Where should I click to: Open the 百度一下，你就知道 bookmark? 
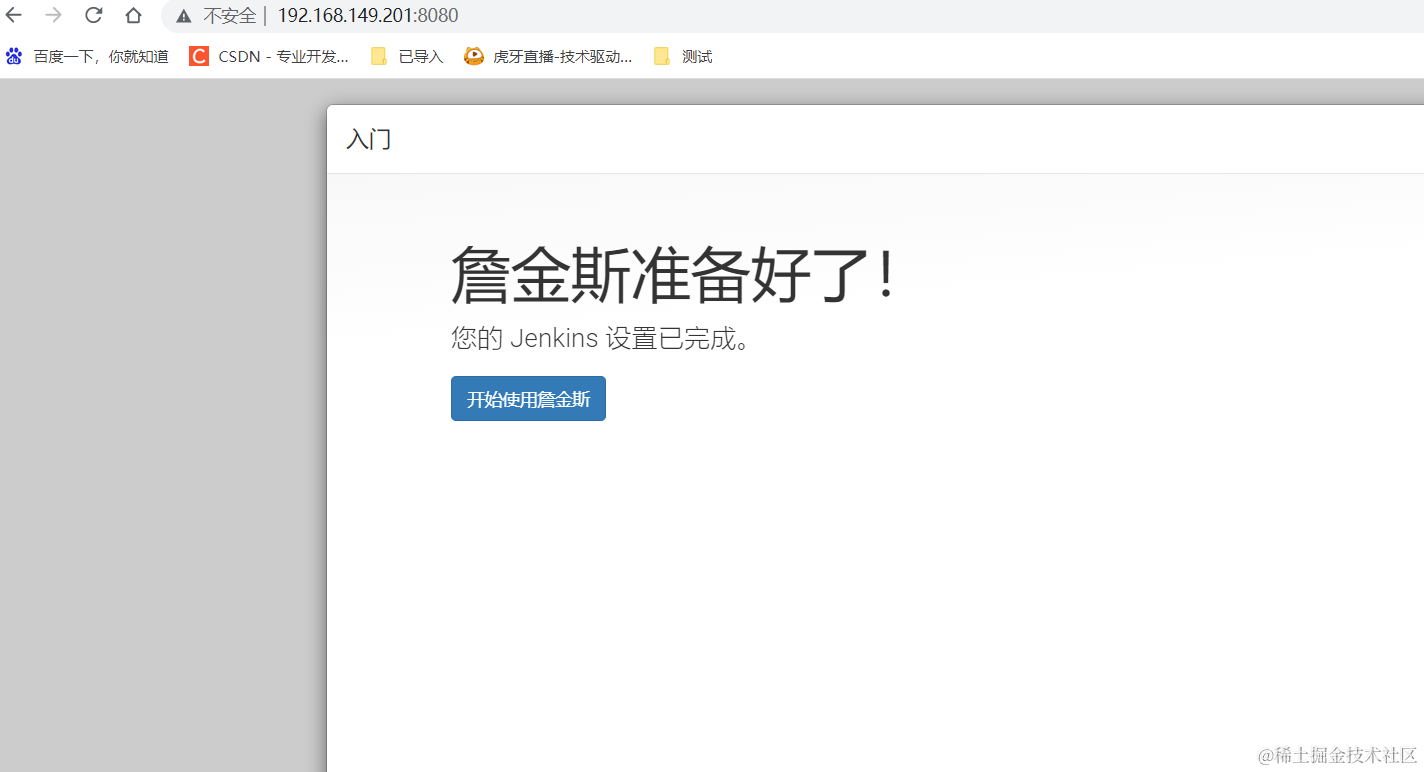[100, 56]
